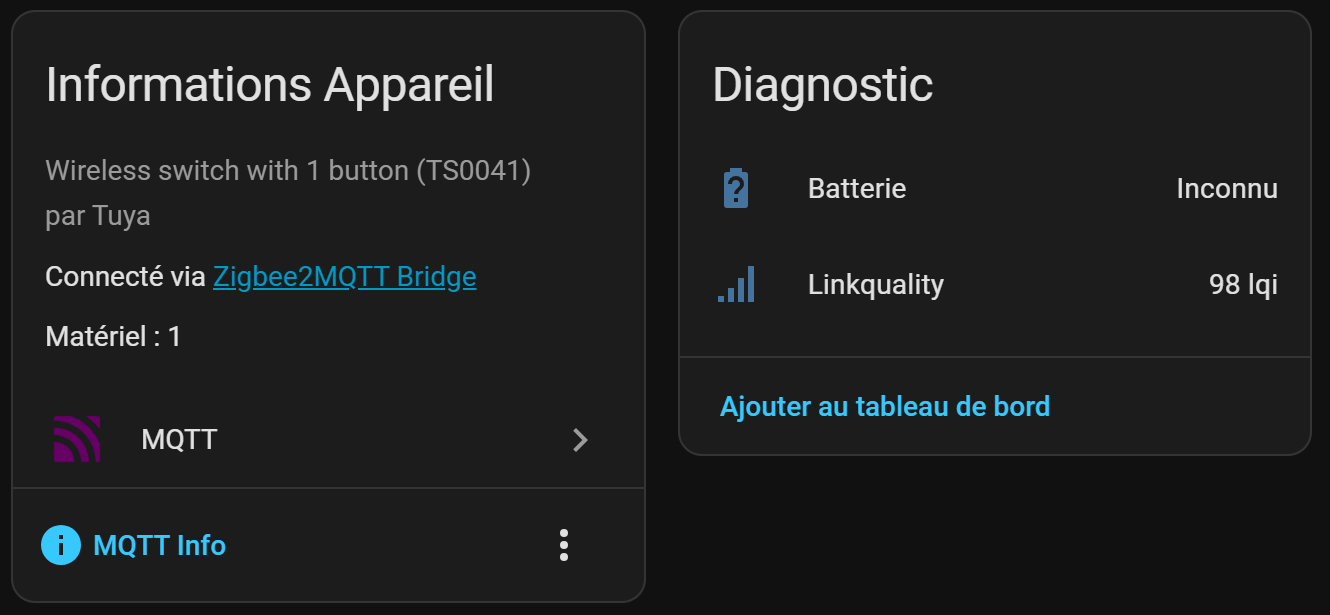Click the MQTT Info button text
The width and height of the screenshot is (1330, 615).
click(x=159, y=545)
